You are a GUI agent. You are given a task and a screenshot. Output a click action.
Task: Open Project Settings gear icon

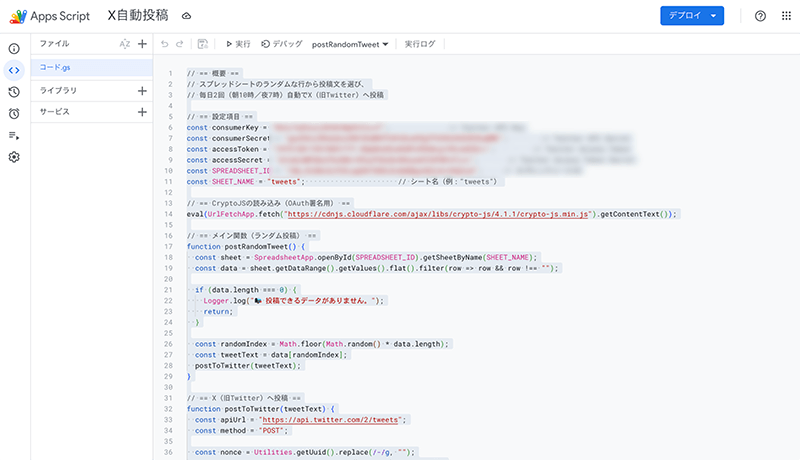coord(14,157)
